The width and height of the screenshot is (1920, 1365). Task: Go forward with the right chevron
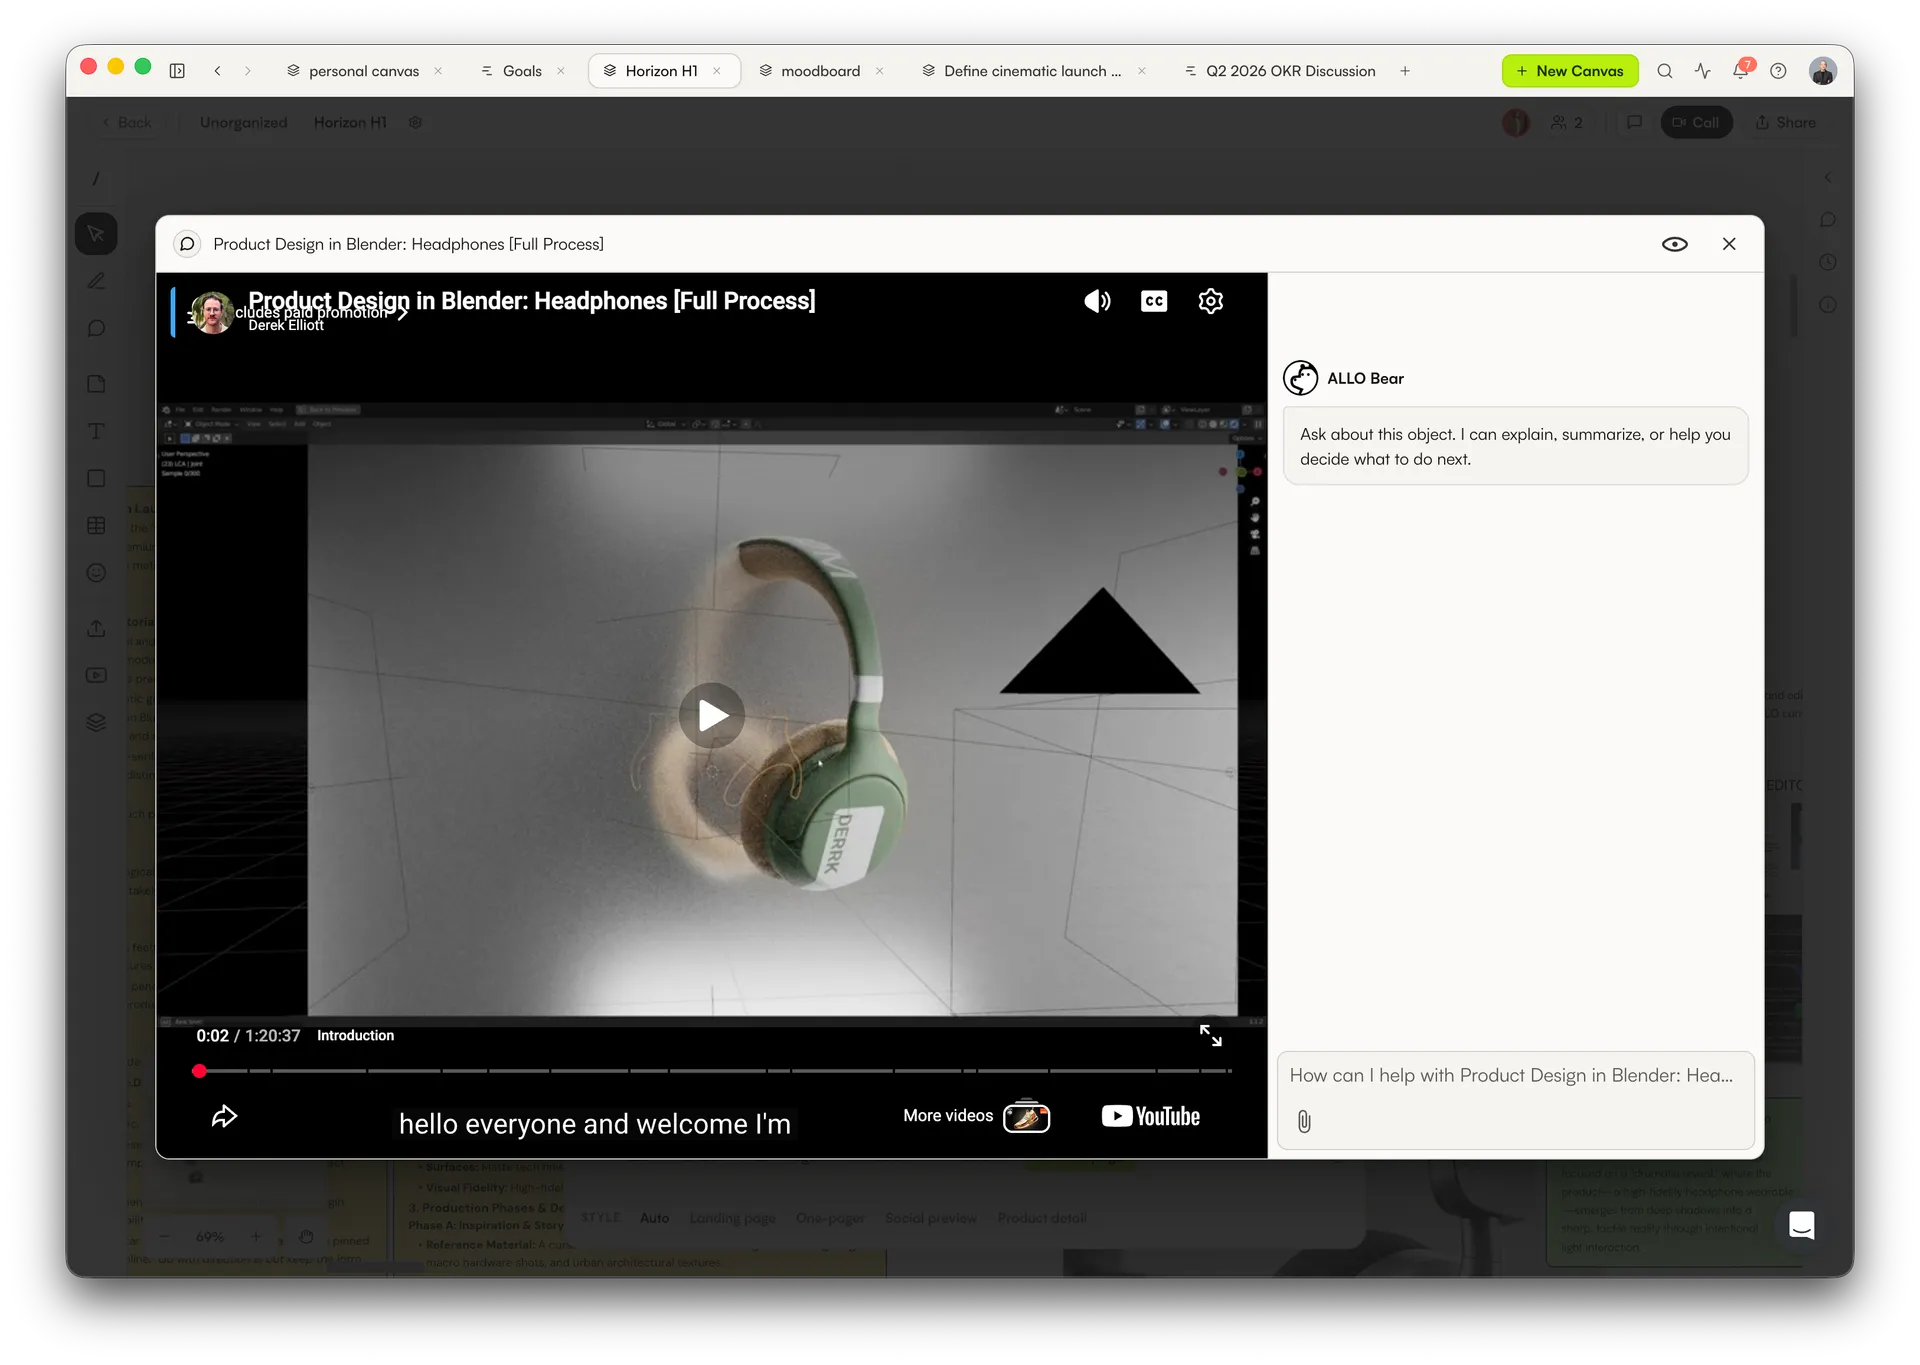248,71
